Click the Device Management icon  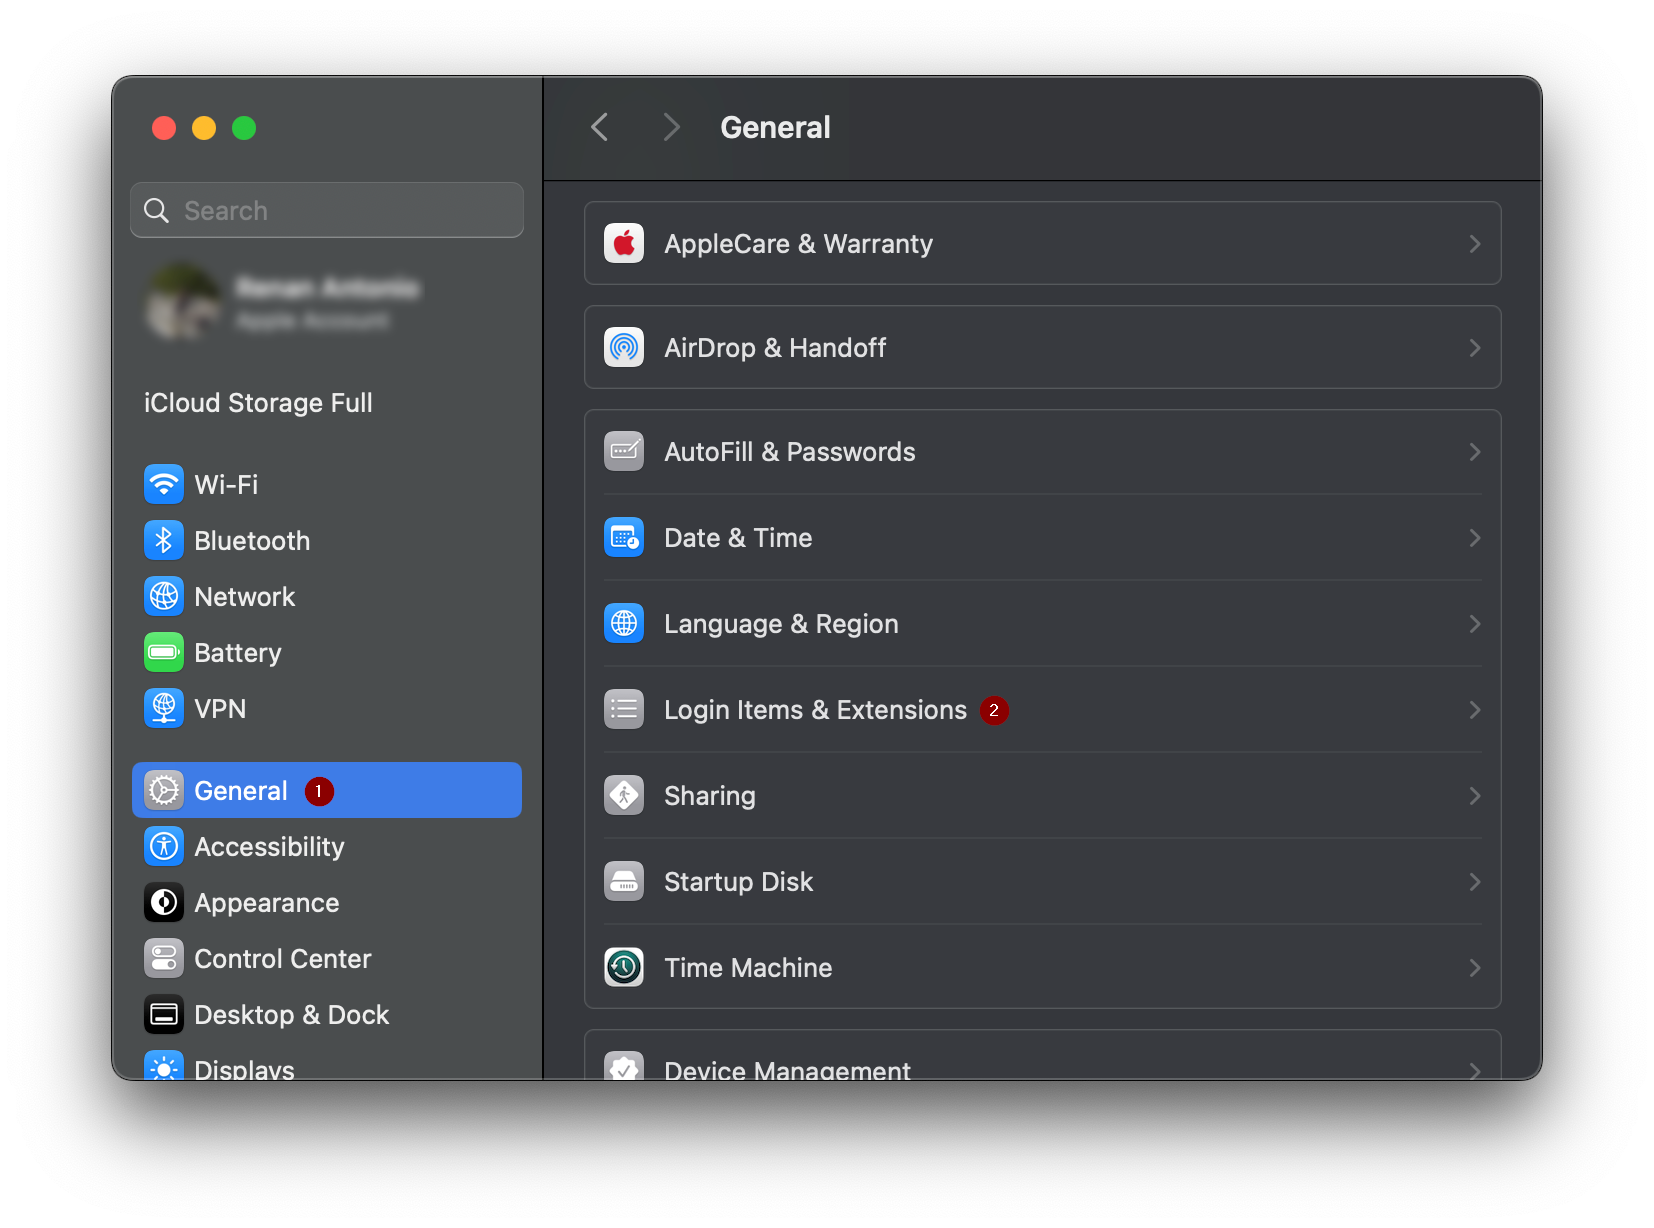pos(624,1066)
